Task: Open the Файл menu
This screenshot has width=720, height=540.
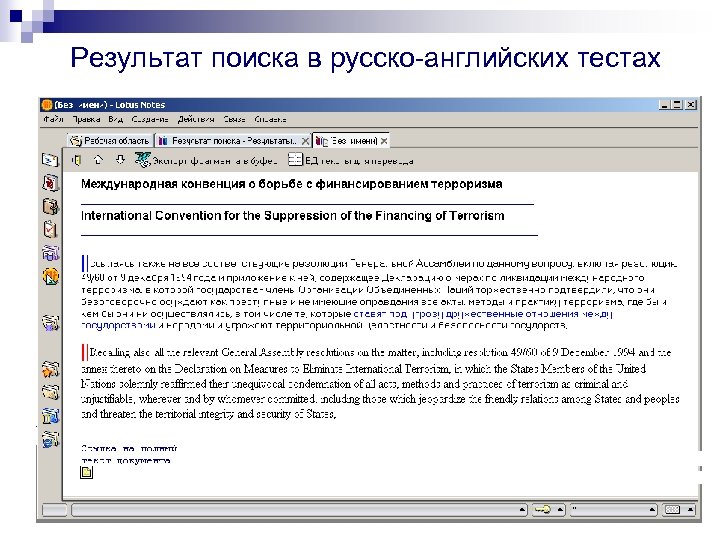Action: click(53, 119)
